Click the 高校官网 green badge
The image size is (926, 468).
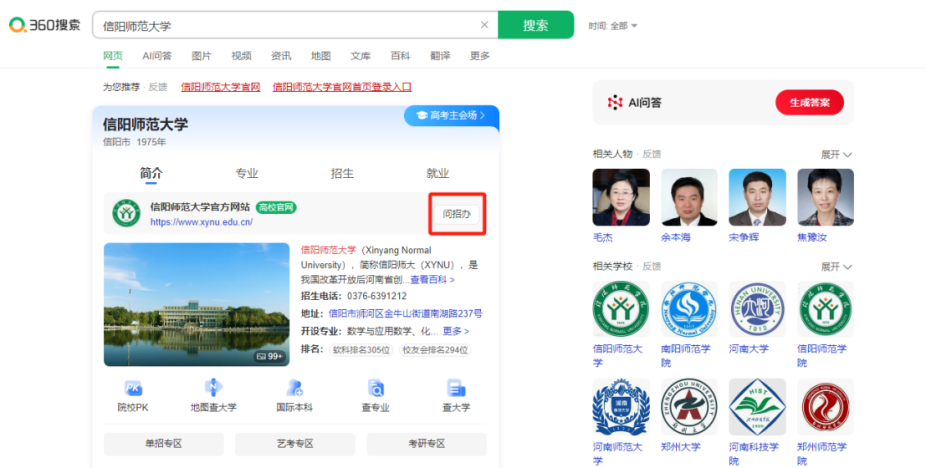(276, 207)
